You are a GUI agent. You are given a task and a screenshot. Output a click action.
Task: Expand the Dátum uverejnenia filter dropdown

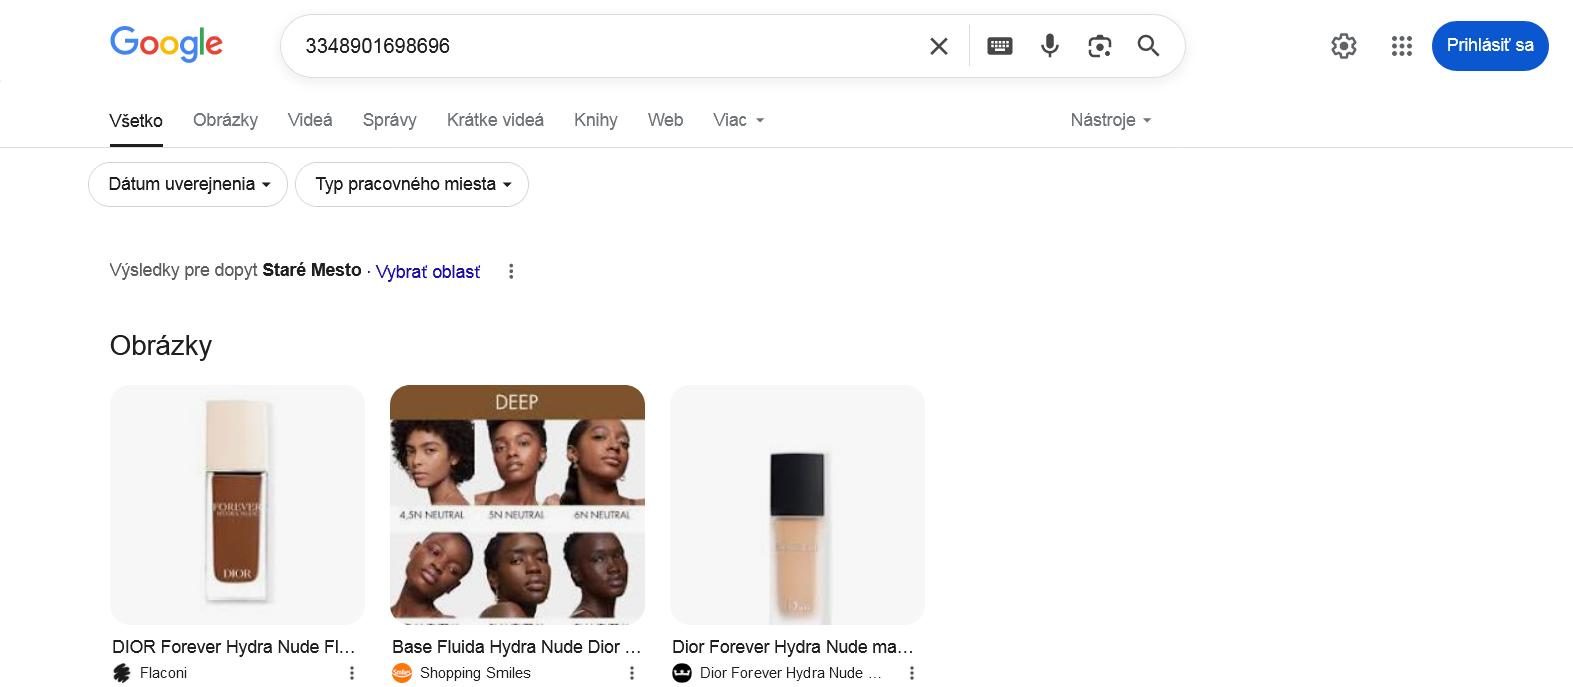[188, 184]
